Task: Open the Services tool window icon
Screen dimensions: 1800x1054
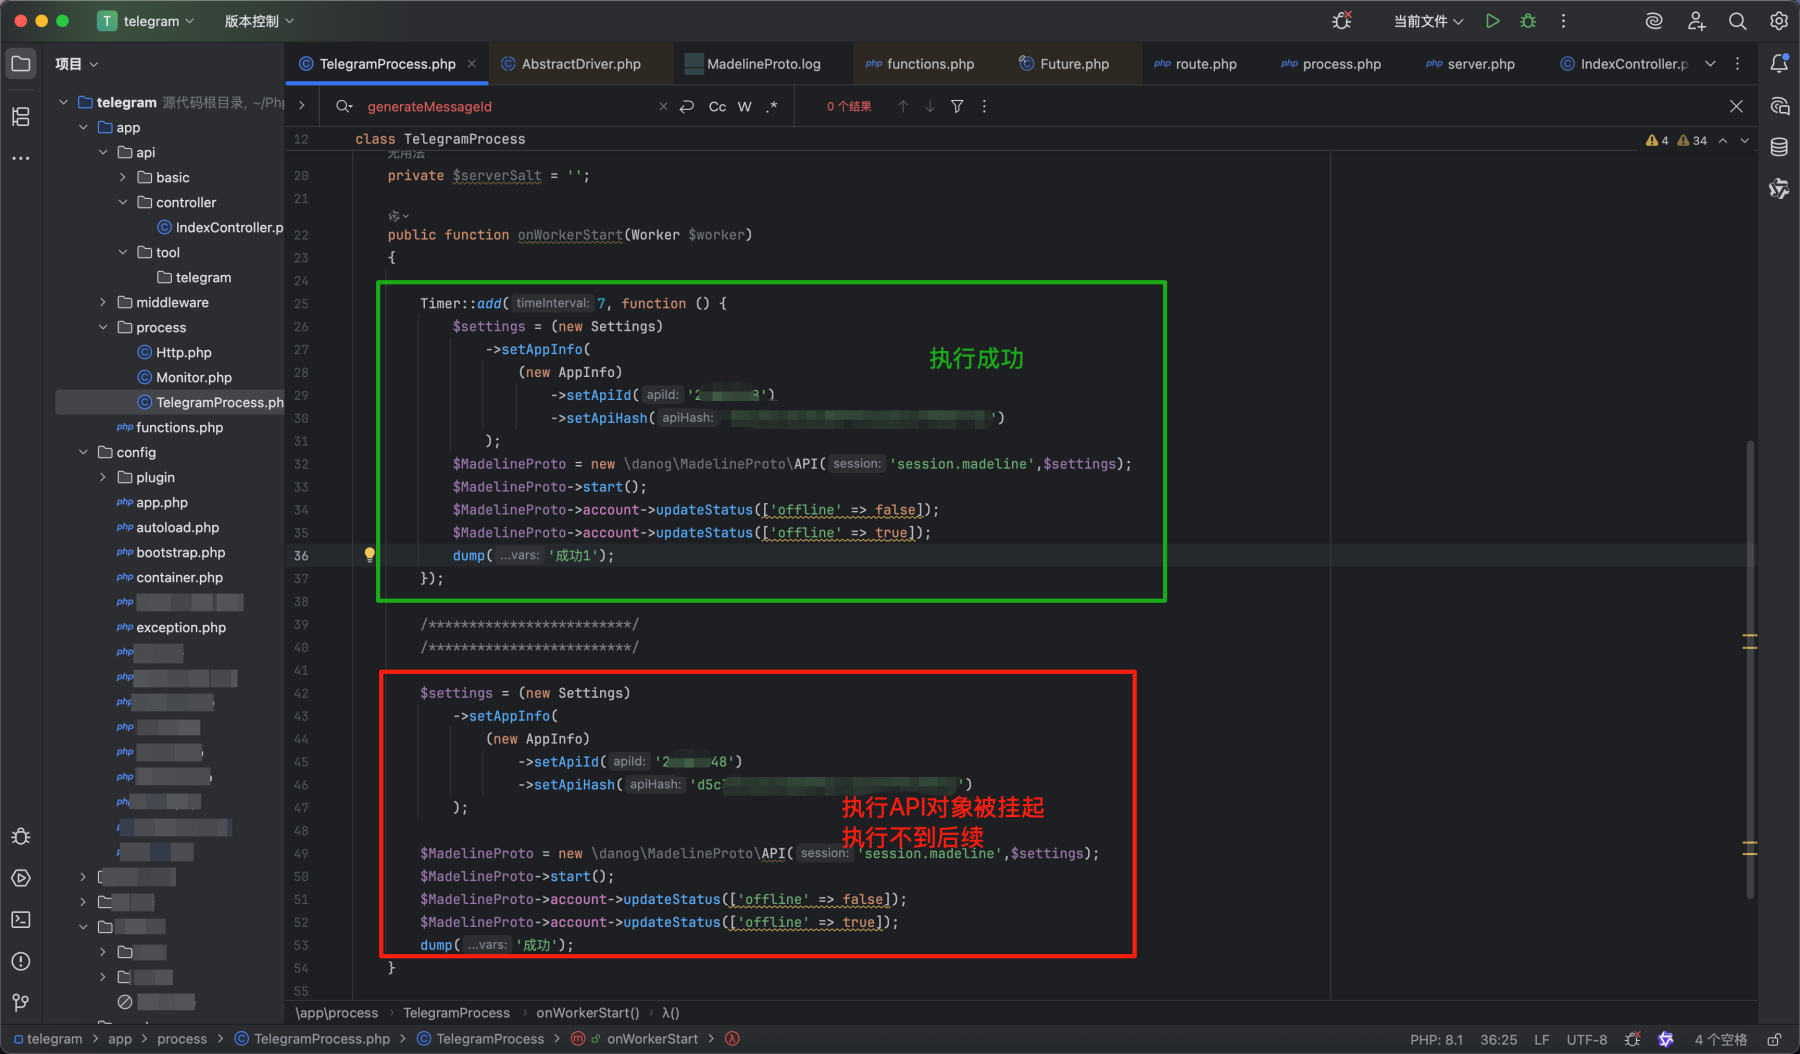Action: click(x=21, y=878)
